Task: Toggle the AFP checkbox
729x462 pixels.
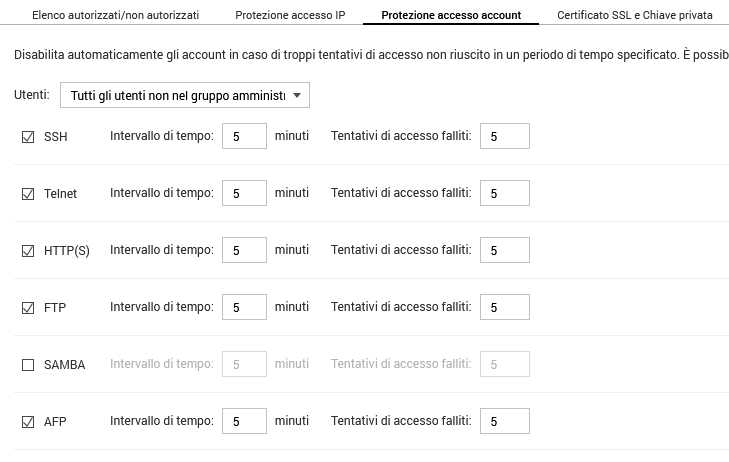Action: tap(28, 422)
